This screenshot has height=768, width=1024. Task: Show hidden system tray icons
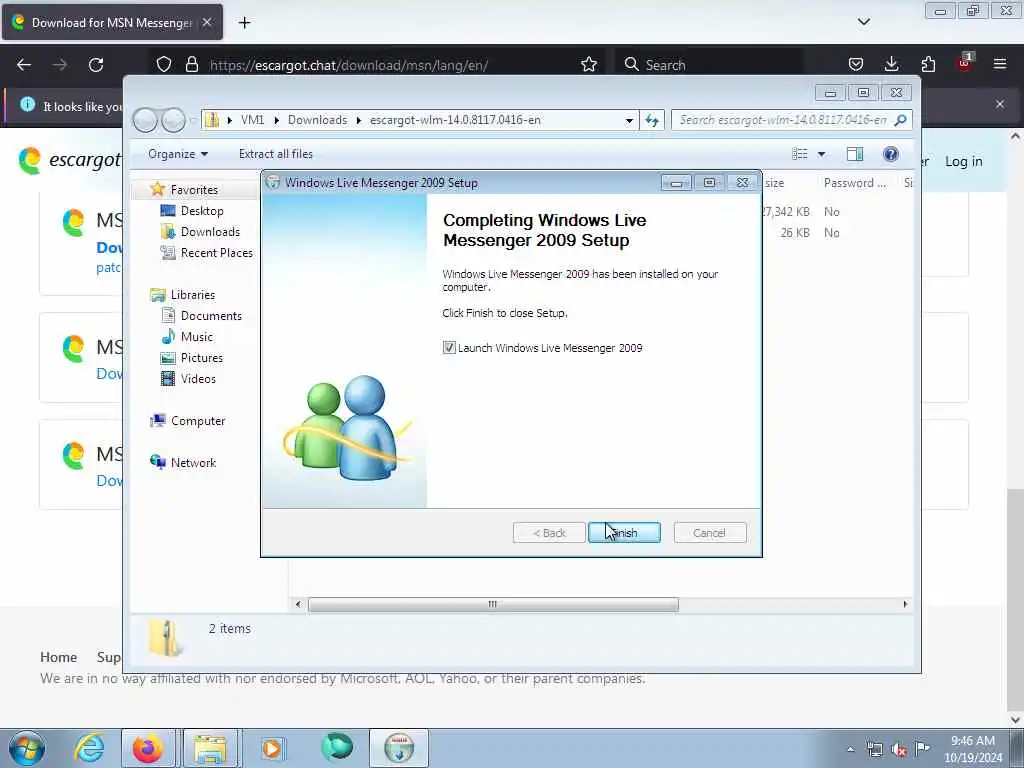850,750
